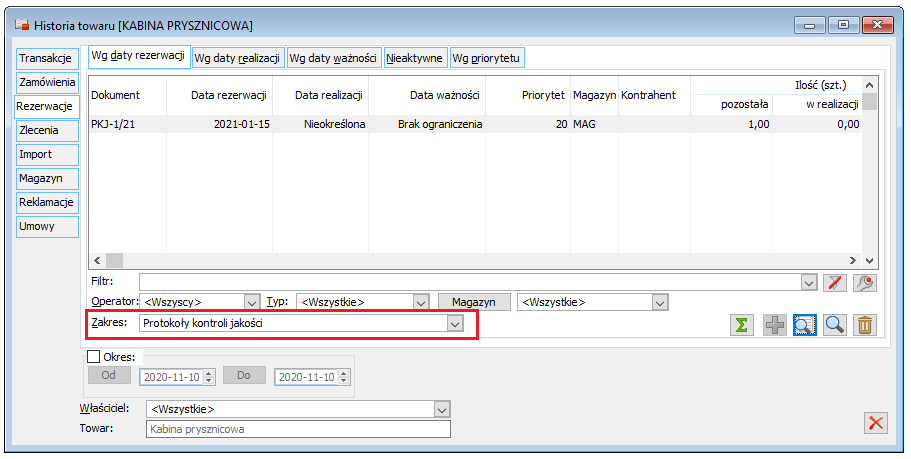Open the Magazyn side tab
This screenshot has width=911, height=459.
pos(46,178)
